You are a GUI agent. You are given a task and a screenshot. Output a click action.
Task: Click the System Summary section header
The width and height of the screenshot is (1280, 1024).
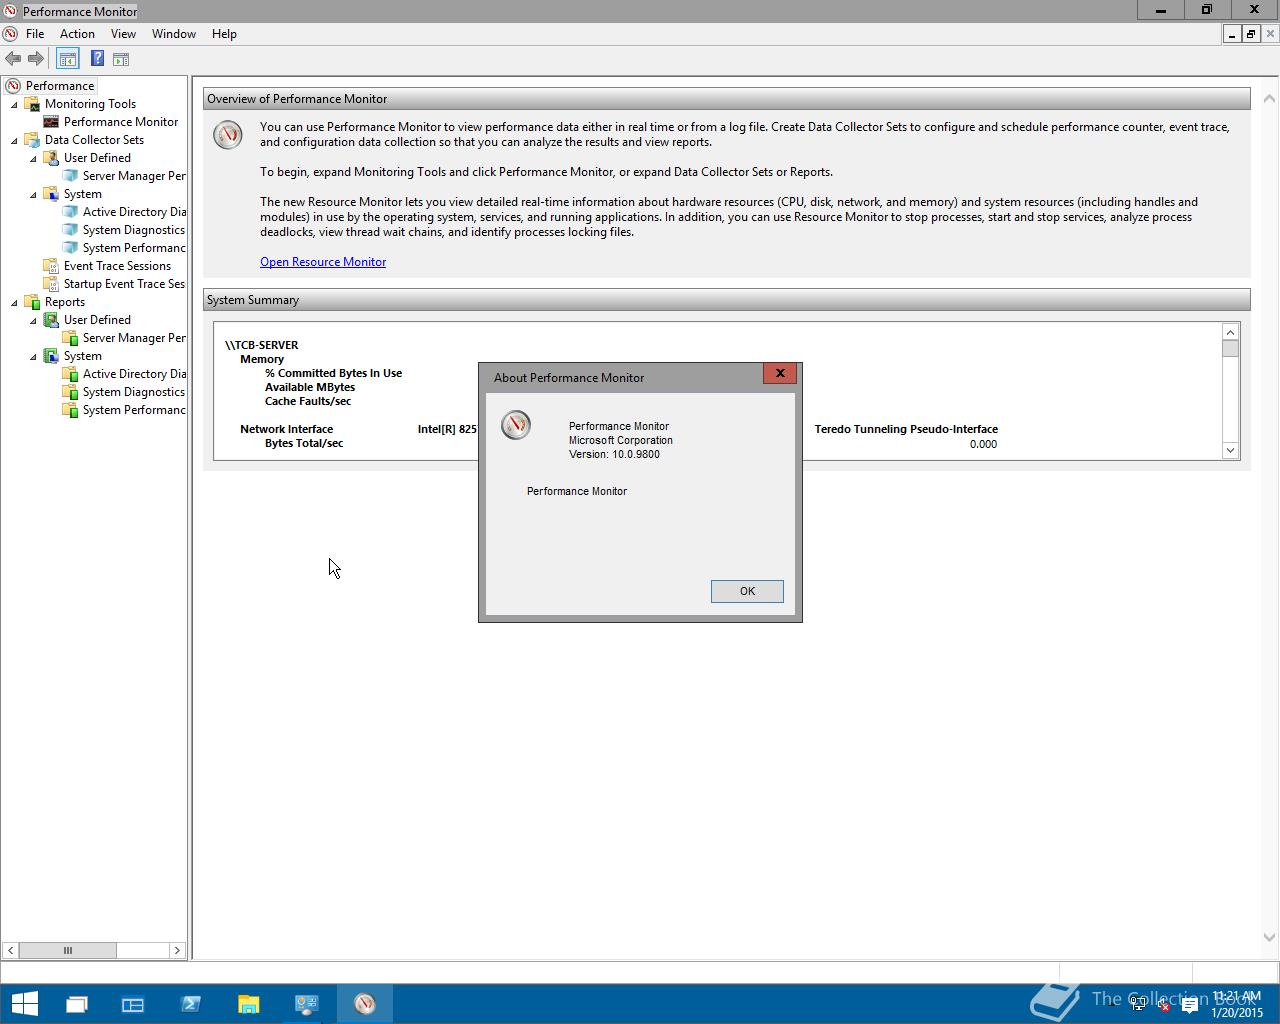(726, 300)
